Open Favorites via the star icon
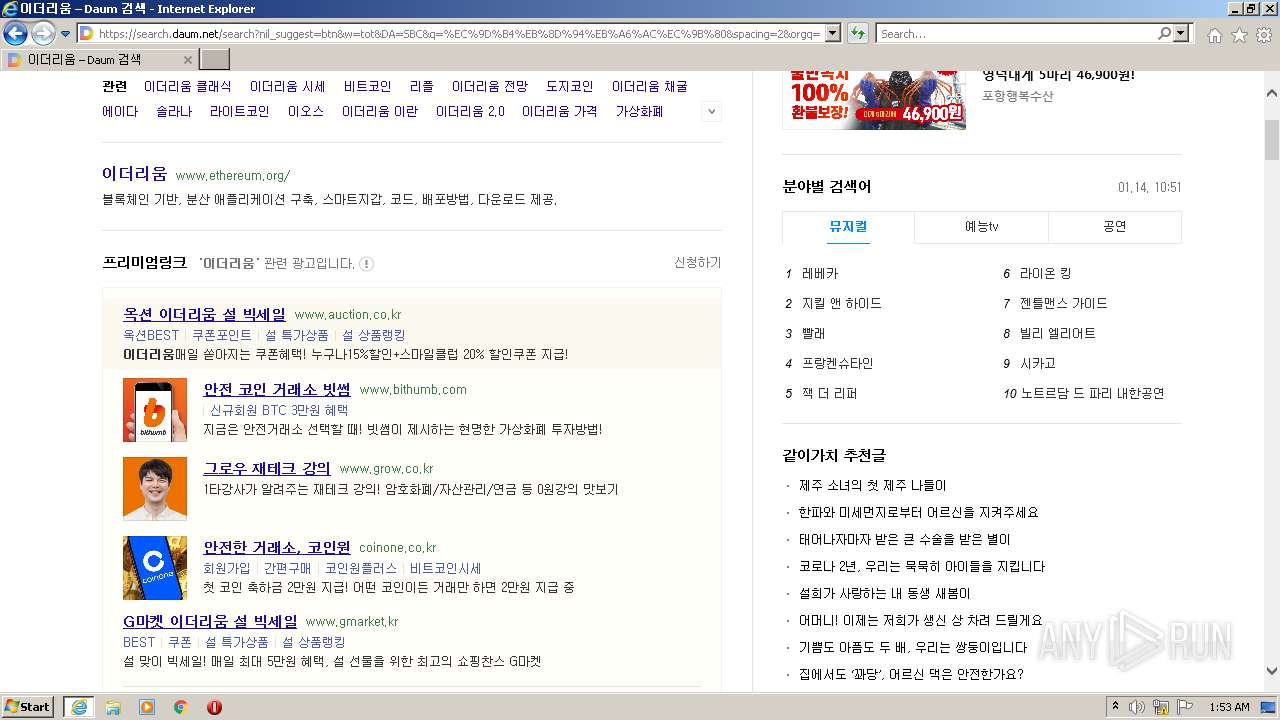The width and height of the screenshot is (1280, 720). (1239, 34)
